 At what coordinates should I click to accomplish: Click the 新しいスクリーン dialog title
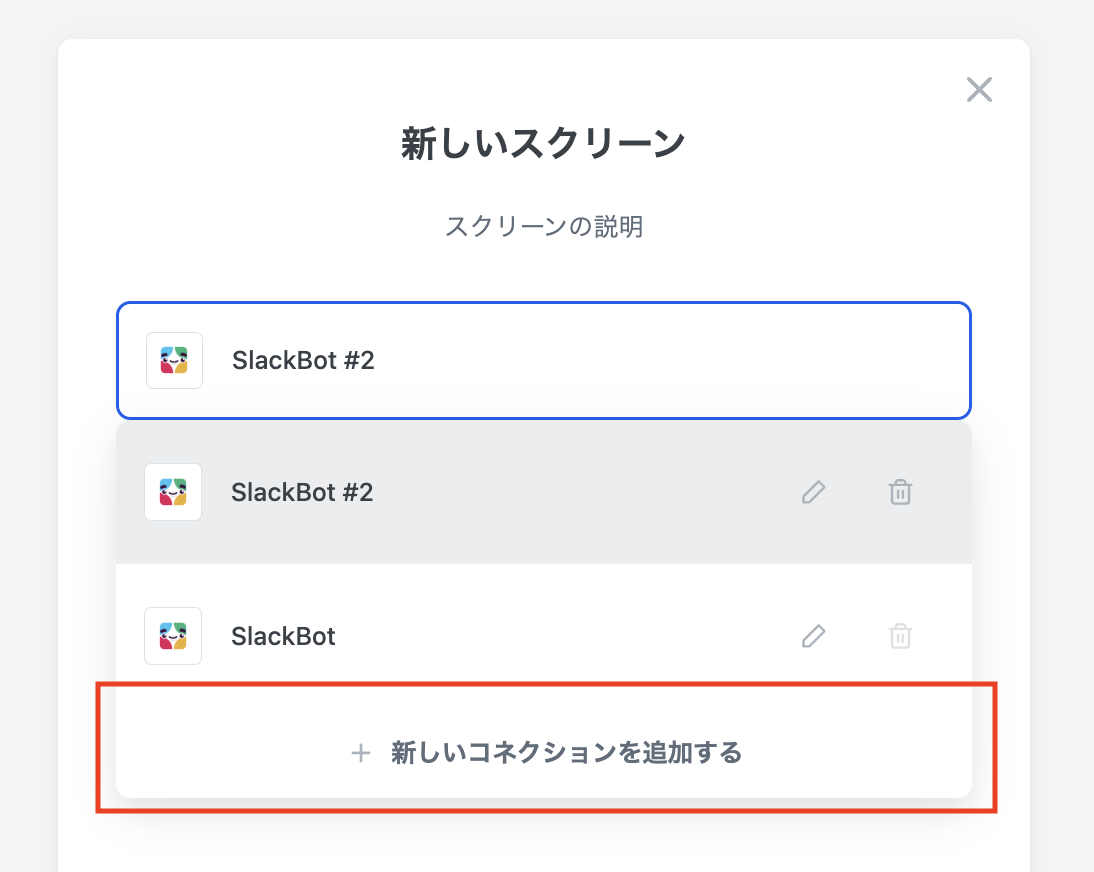(x=544, y=144)
